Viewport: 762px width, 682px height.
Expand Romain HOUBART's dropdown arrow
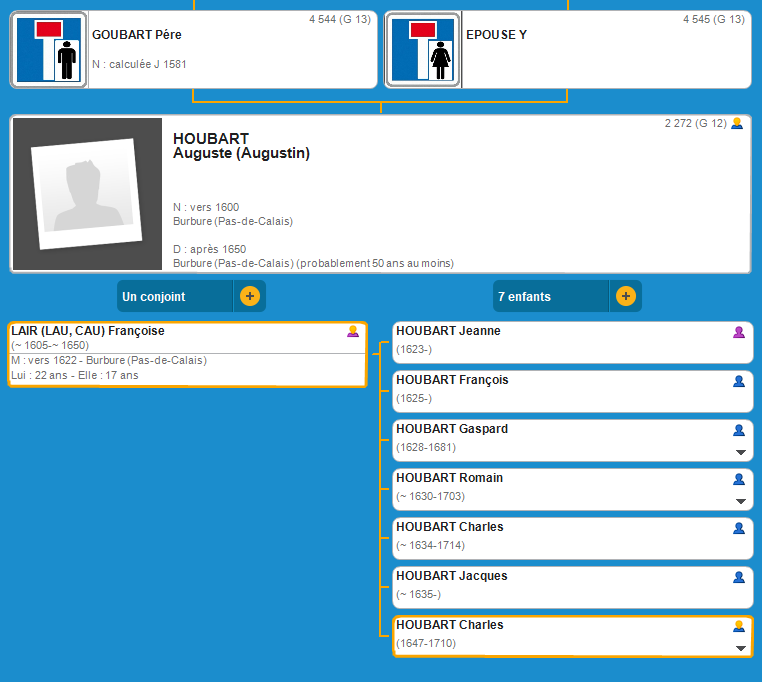point(740,502)
